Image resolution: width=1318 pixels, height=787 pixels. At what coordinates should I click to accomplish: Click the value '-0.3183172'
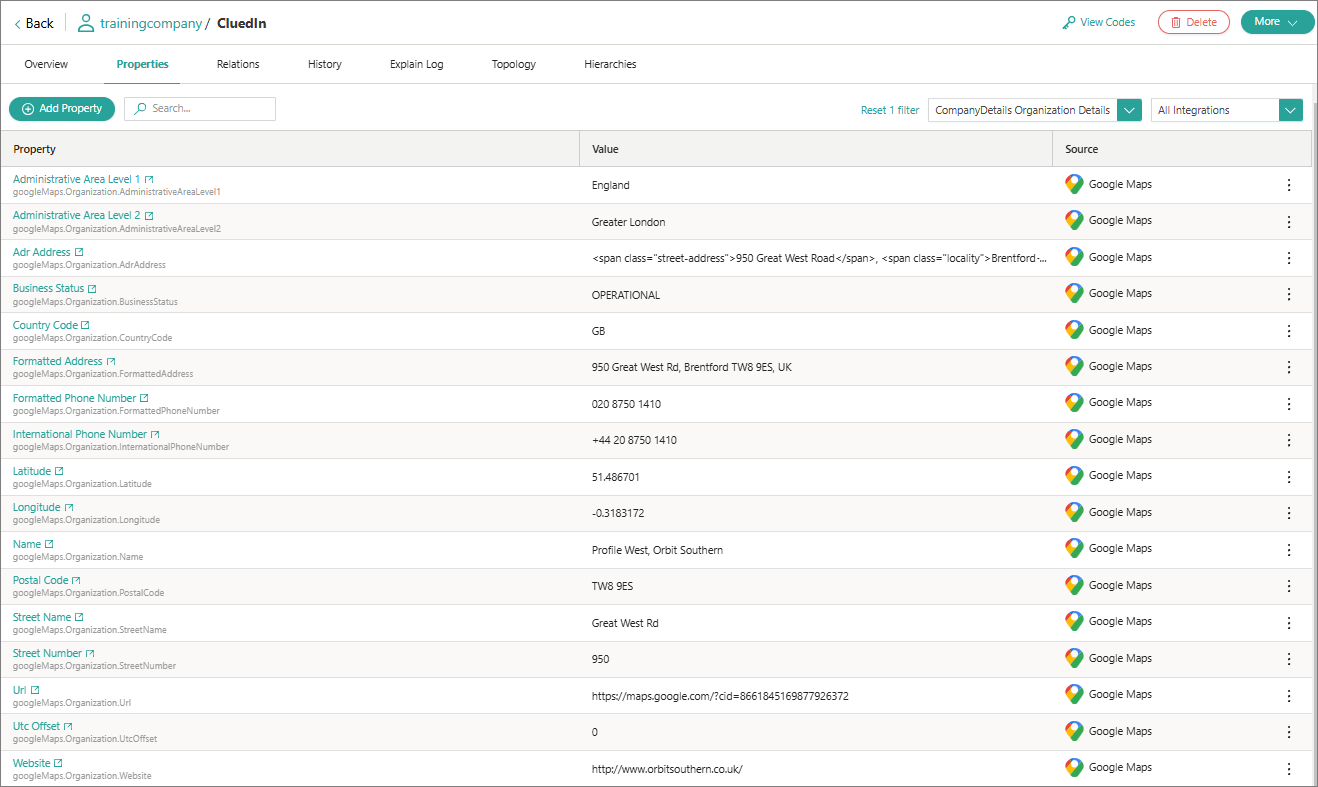pos(618,513)
